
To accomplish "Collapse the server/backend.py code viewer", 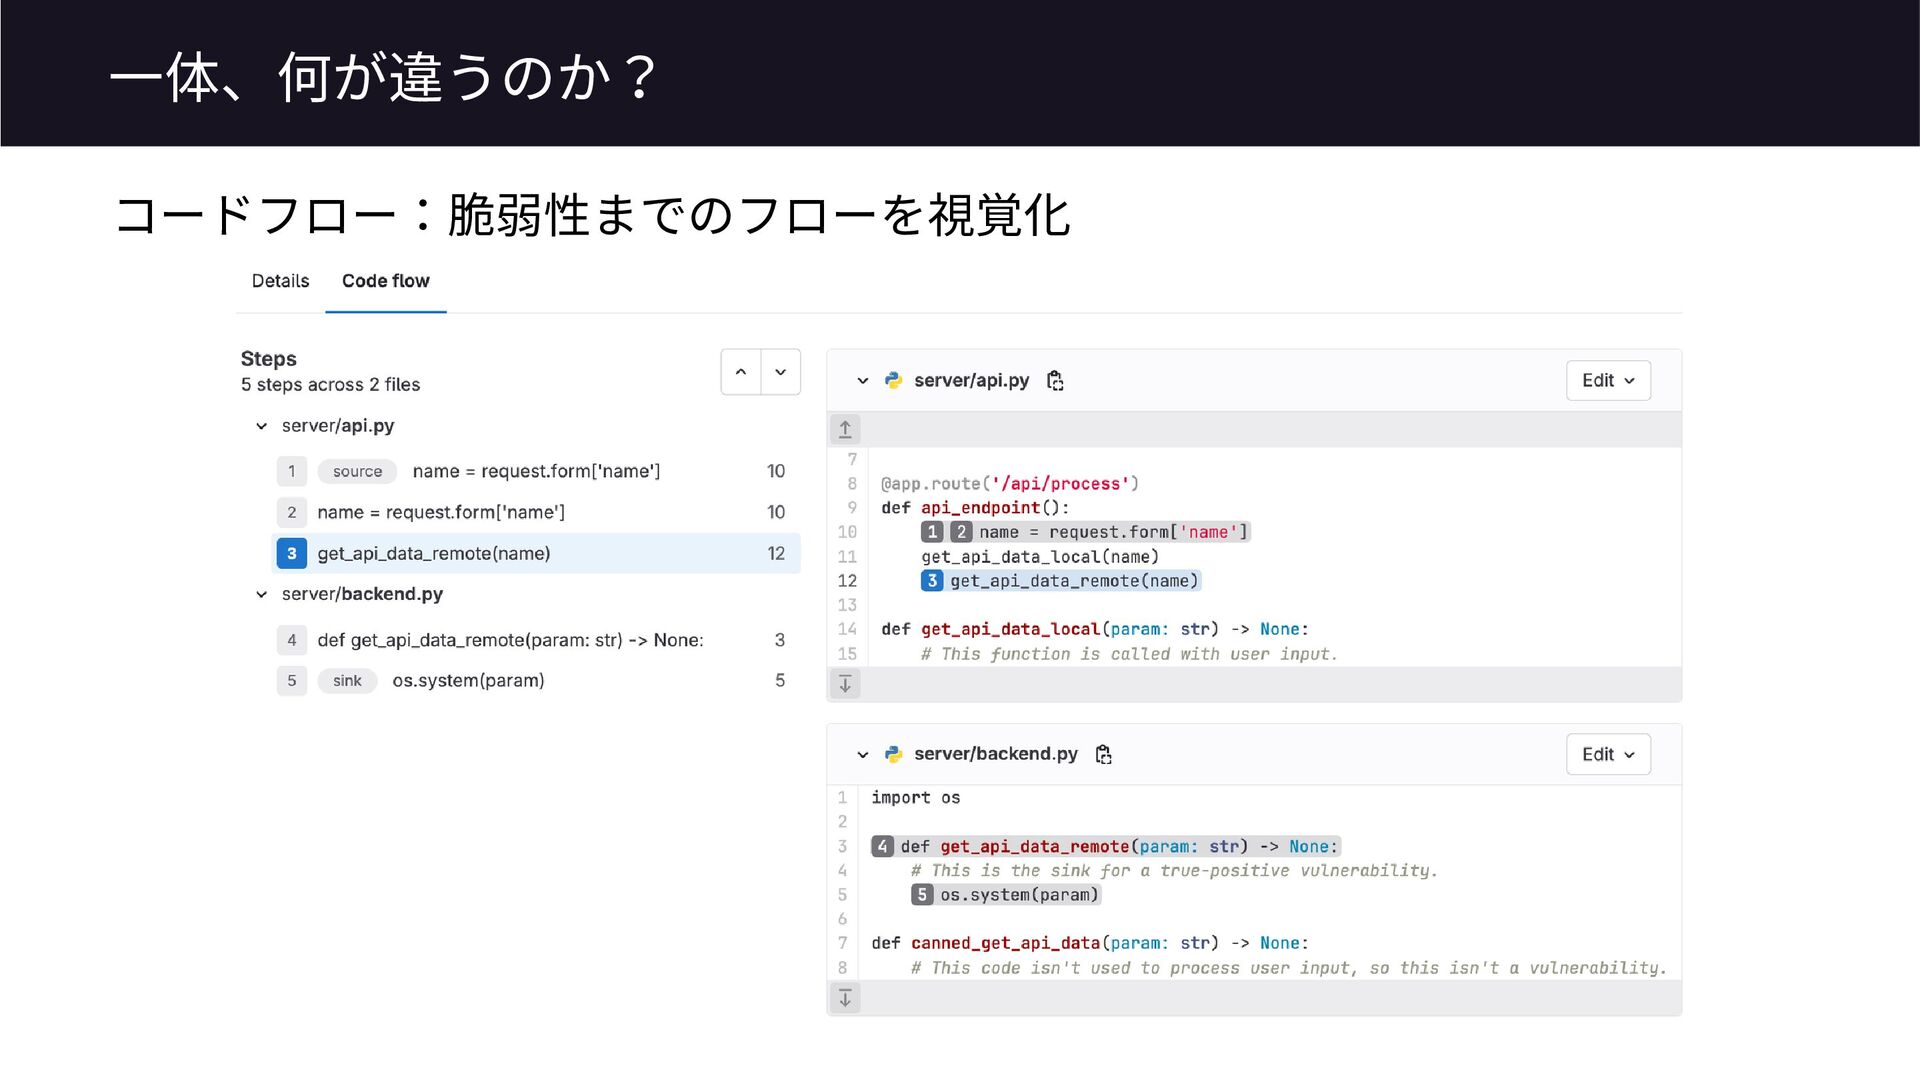I will point(863,755).
